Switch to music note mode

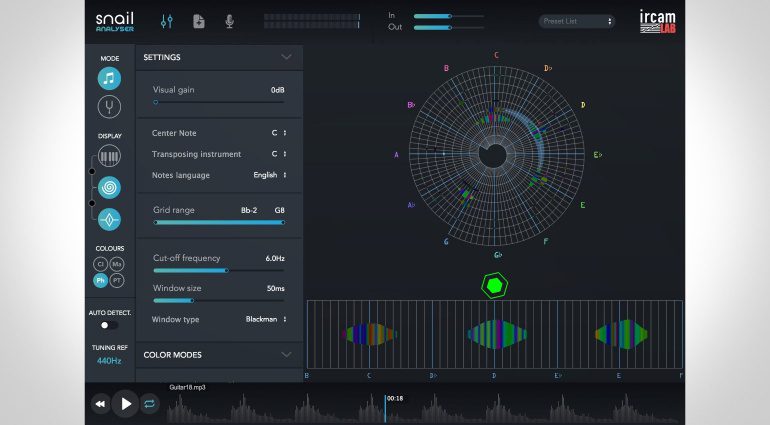point(109,78)
